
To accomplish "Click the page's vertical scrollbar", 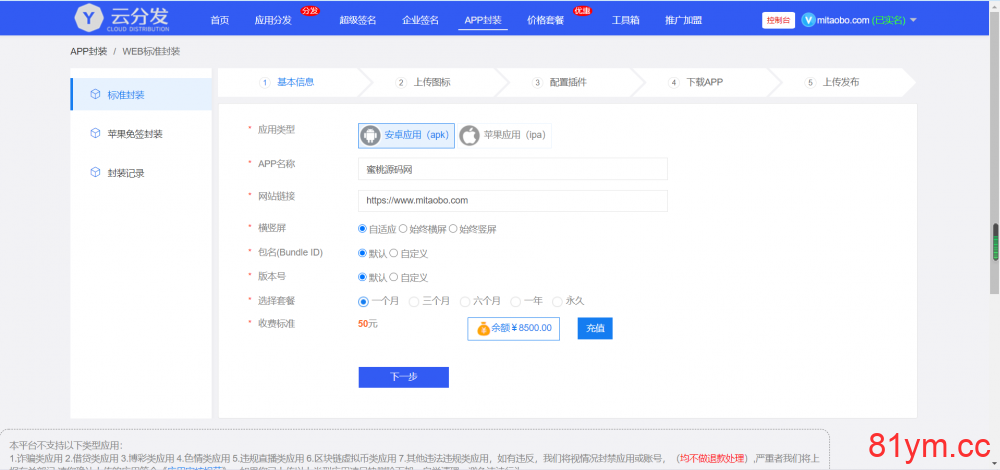I will pos(994,240).
